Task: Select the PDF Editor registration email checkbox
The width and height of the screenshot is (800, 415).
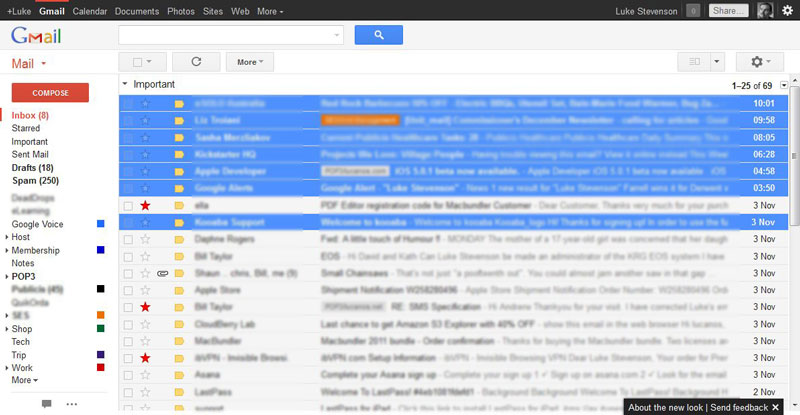Action: tap(128, 206)
